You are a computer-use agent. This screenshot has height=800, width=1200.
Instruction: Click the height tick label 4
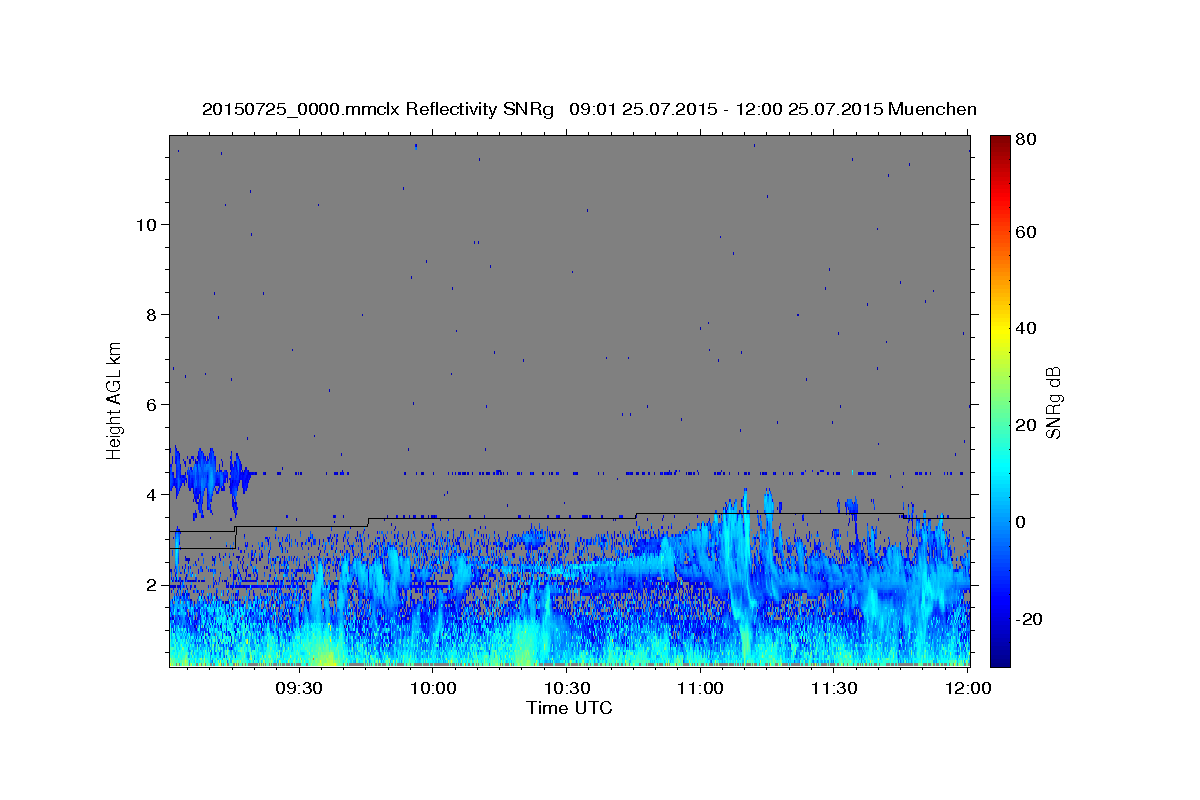[x=150, y=495]
